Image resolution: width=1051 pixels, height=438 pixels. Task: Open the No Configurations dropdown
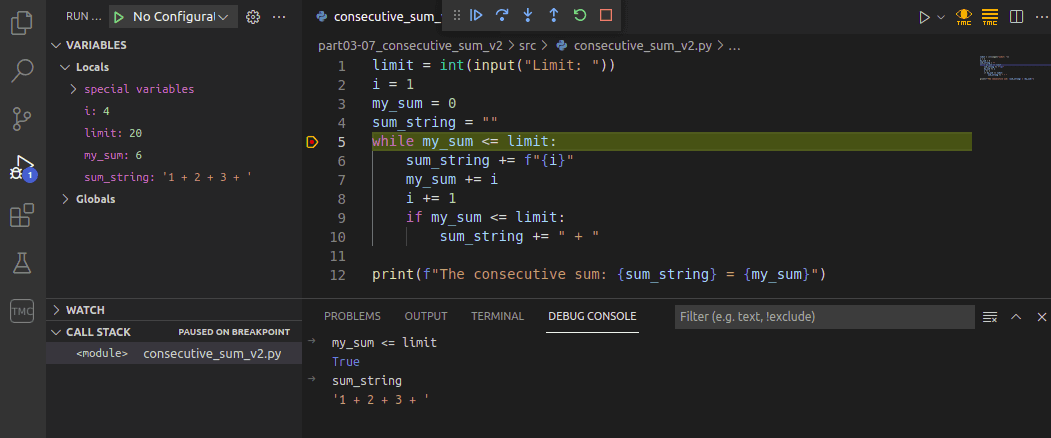point(180,17)
